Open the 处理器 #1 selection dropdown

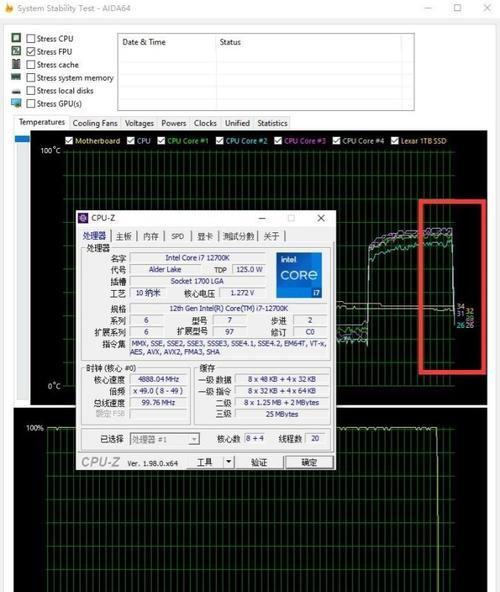click(165, 439)
